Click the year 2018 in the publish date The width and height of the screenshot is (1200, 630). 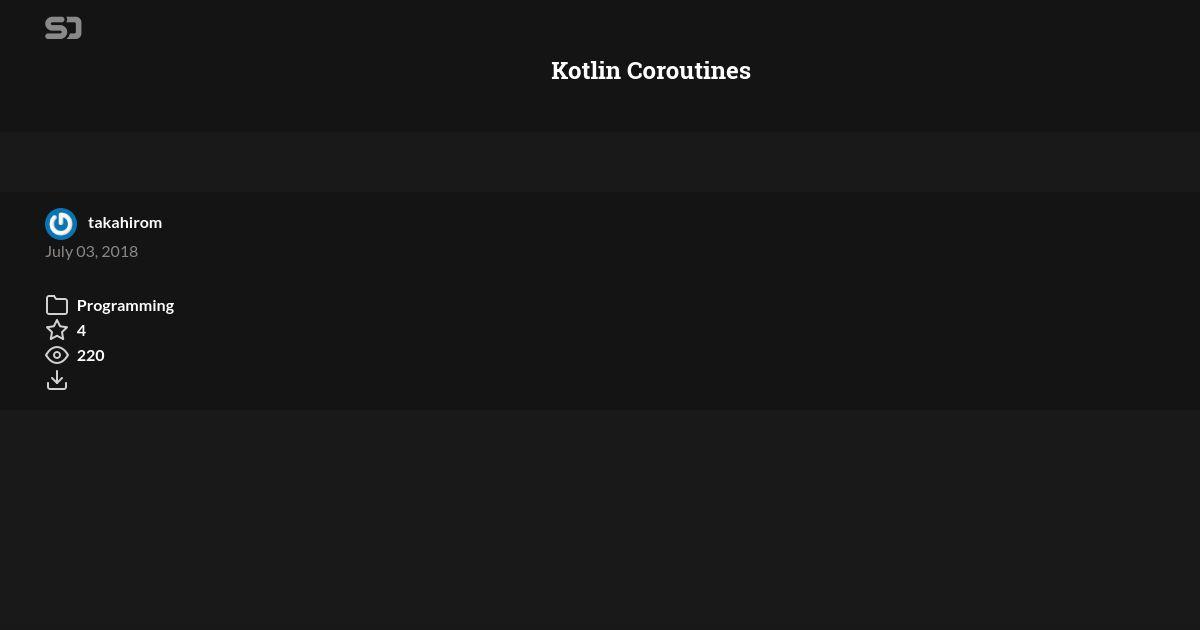point(120,251)
